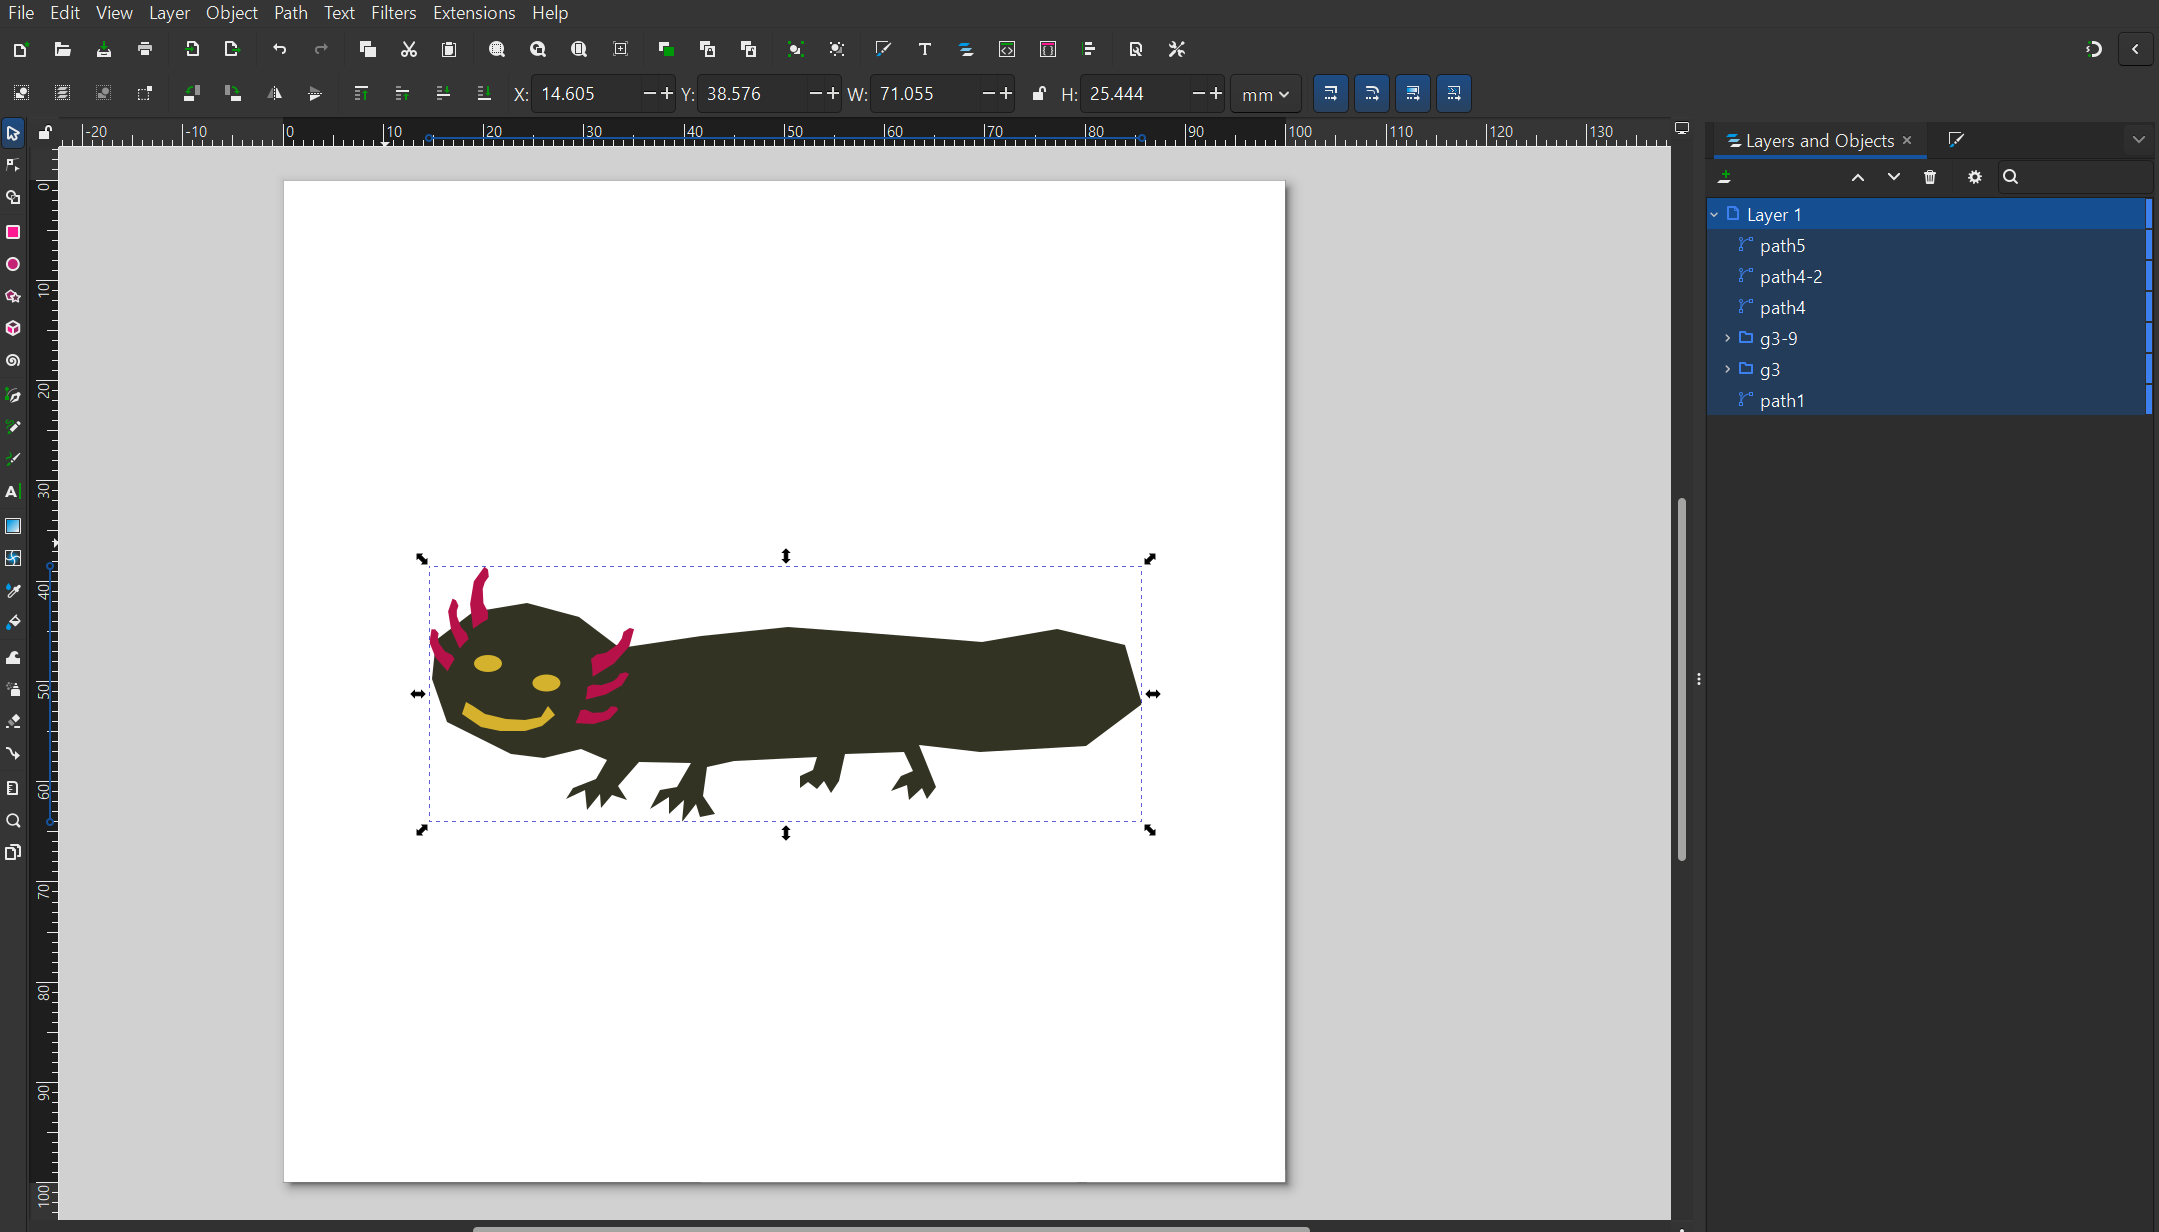Close the Layers and Objects tab
Viewport: 2159px width, 1232px height.
click(1907, 141)
